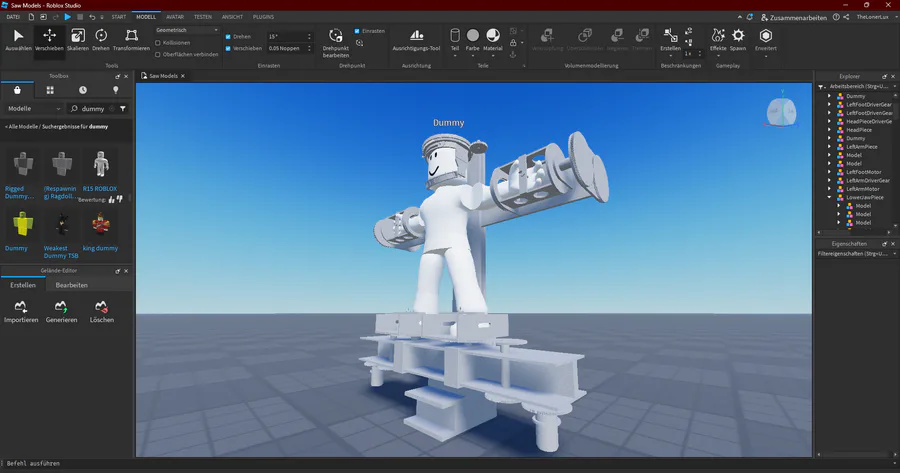Open the Farbe color tool

point(472,40)
